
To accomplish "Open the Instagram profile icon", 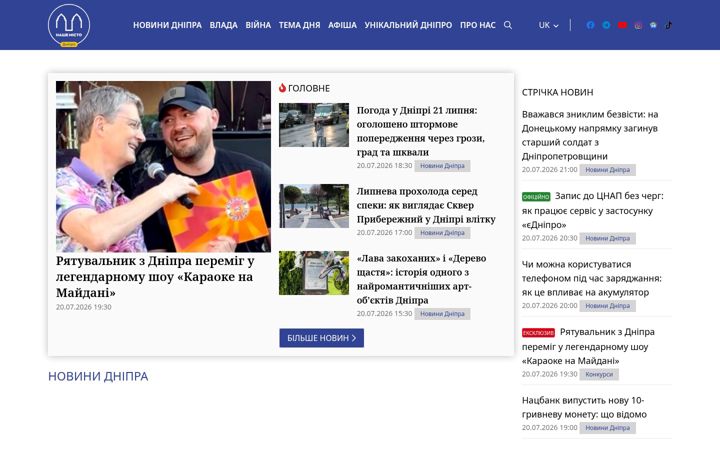I will [x=638, y=25].
